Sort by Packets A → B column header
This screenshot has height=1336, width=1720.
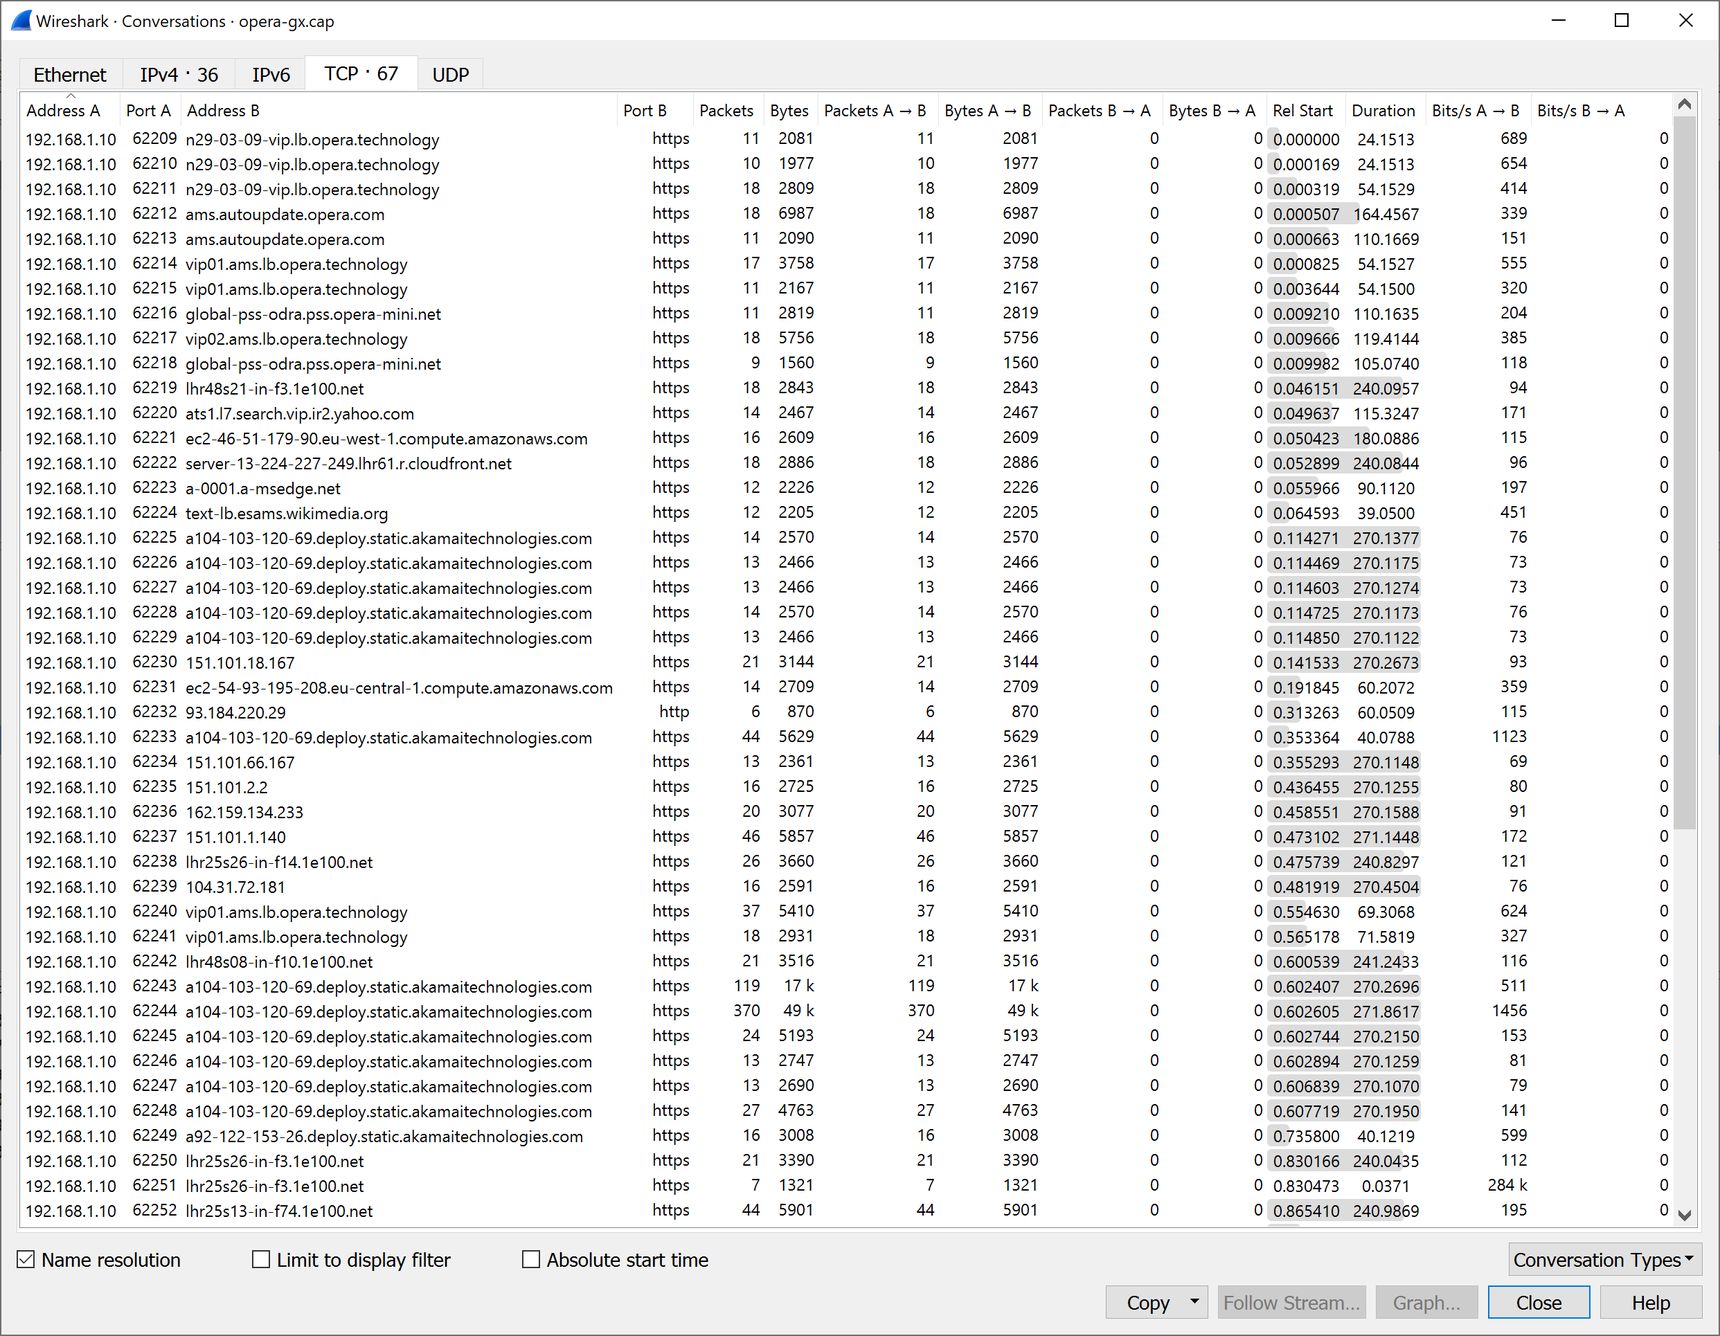(876, 111)
